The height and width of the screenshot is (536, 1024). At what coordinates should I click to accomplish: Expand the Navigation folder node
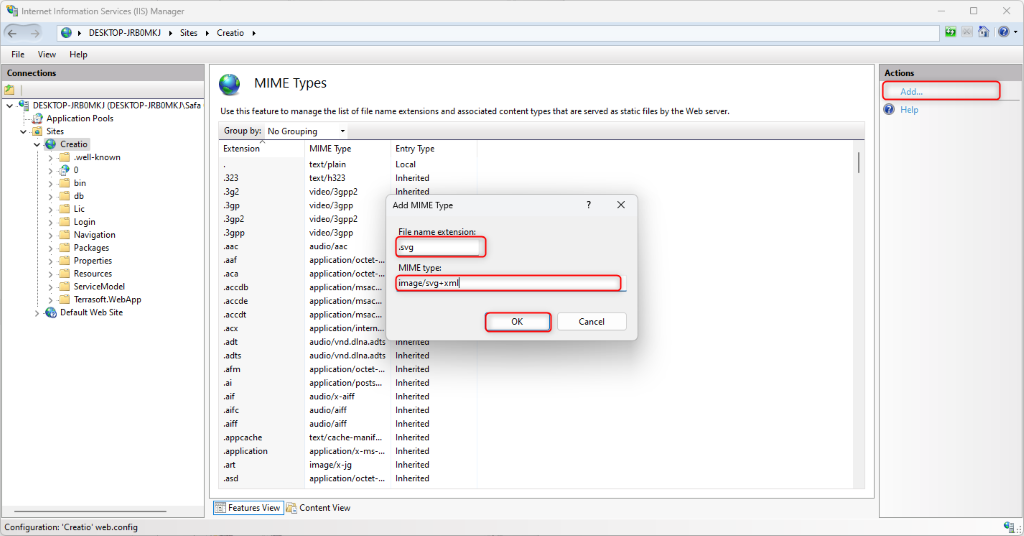(50, 235)
